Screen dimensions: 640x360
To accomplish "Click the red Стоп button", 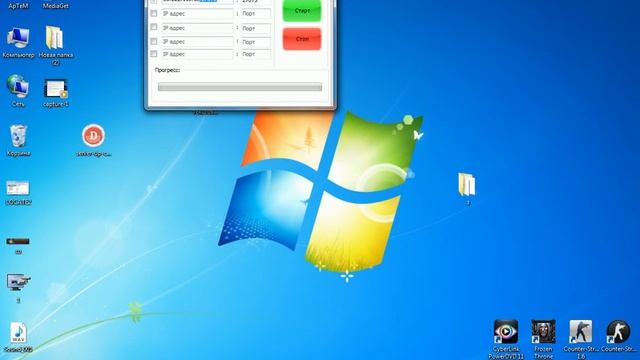I will [302, 39].
